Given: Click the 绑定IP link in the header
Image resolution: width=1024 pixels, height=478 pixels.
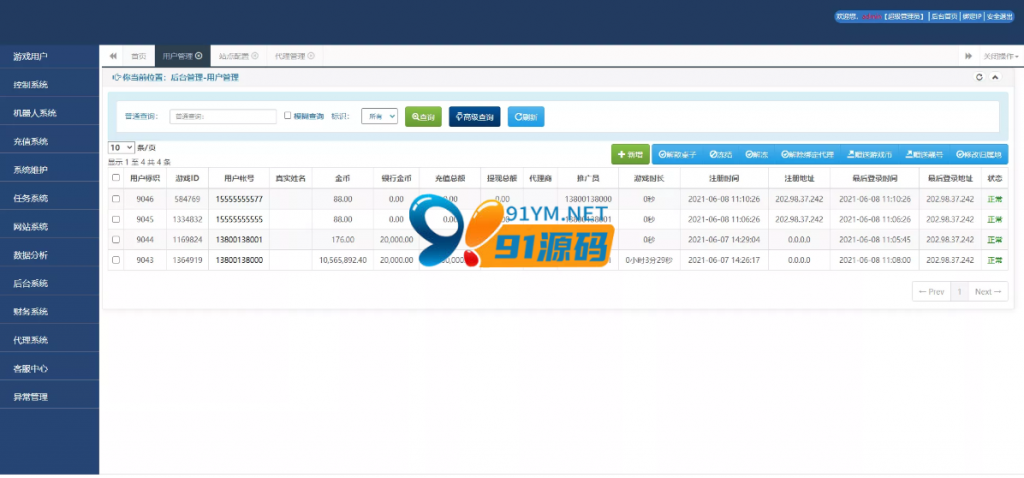Looking at the screenshot, I should point(971,17).
